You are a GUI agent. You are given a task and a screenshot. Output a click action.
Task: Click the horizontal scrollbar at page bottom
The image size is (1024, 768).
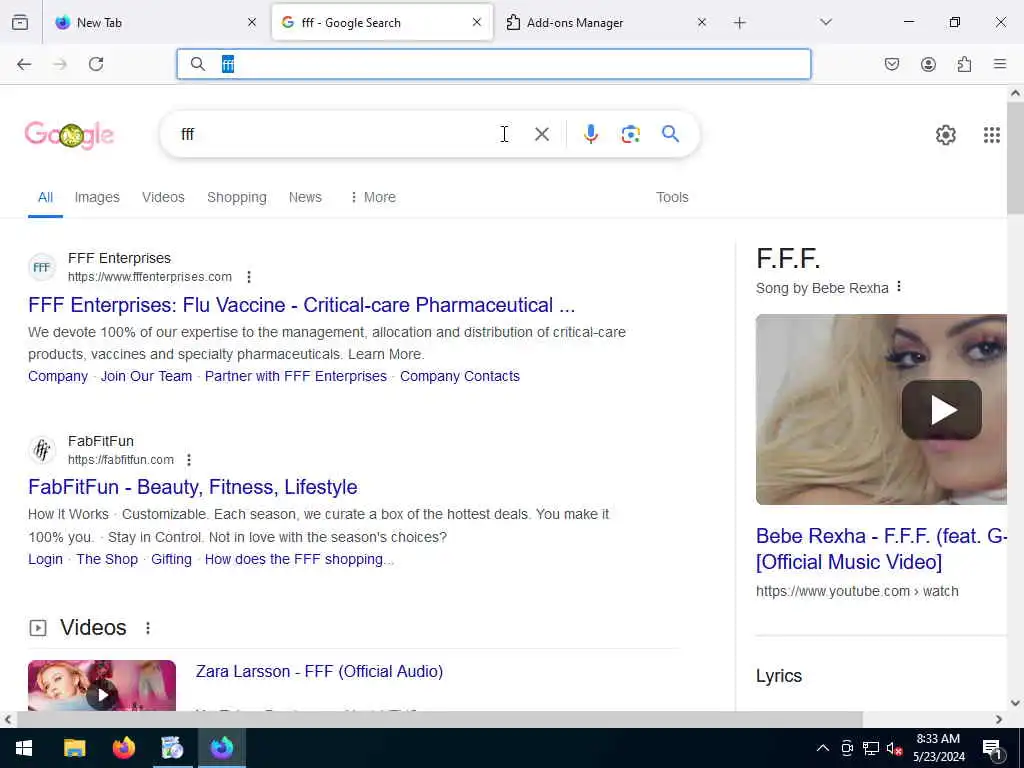click(x=439, y=719)
